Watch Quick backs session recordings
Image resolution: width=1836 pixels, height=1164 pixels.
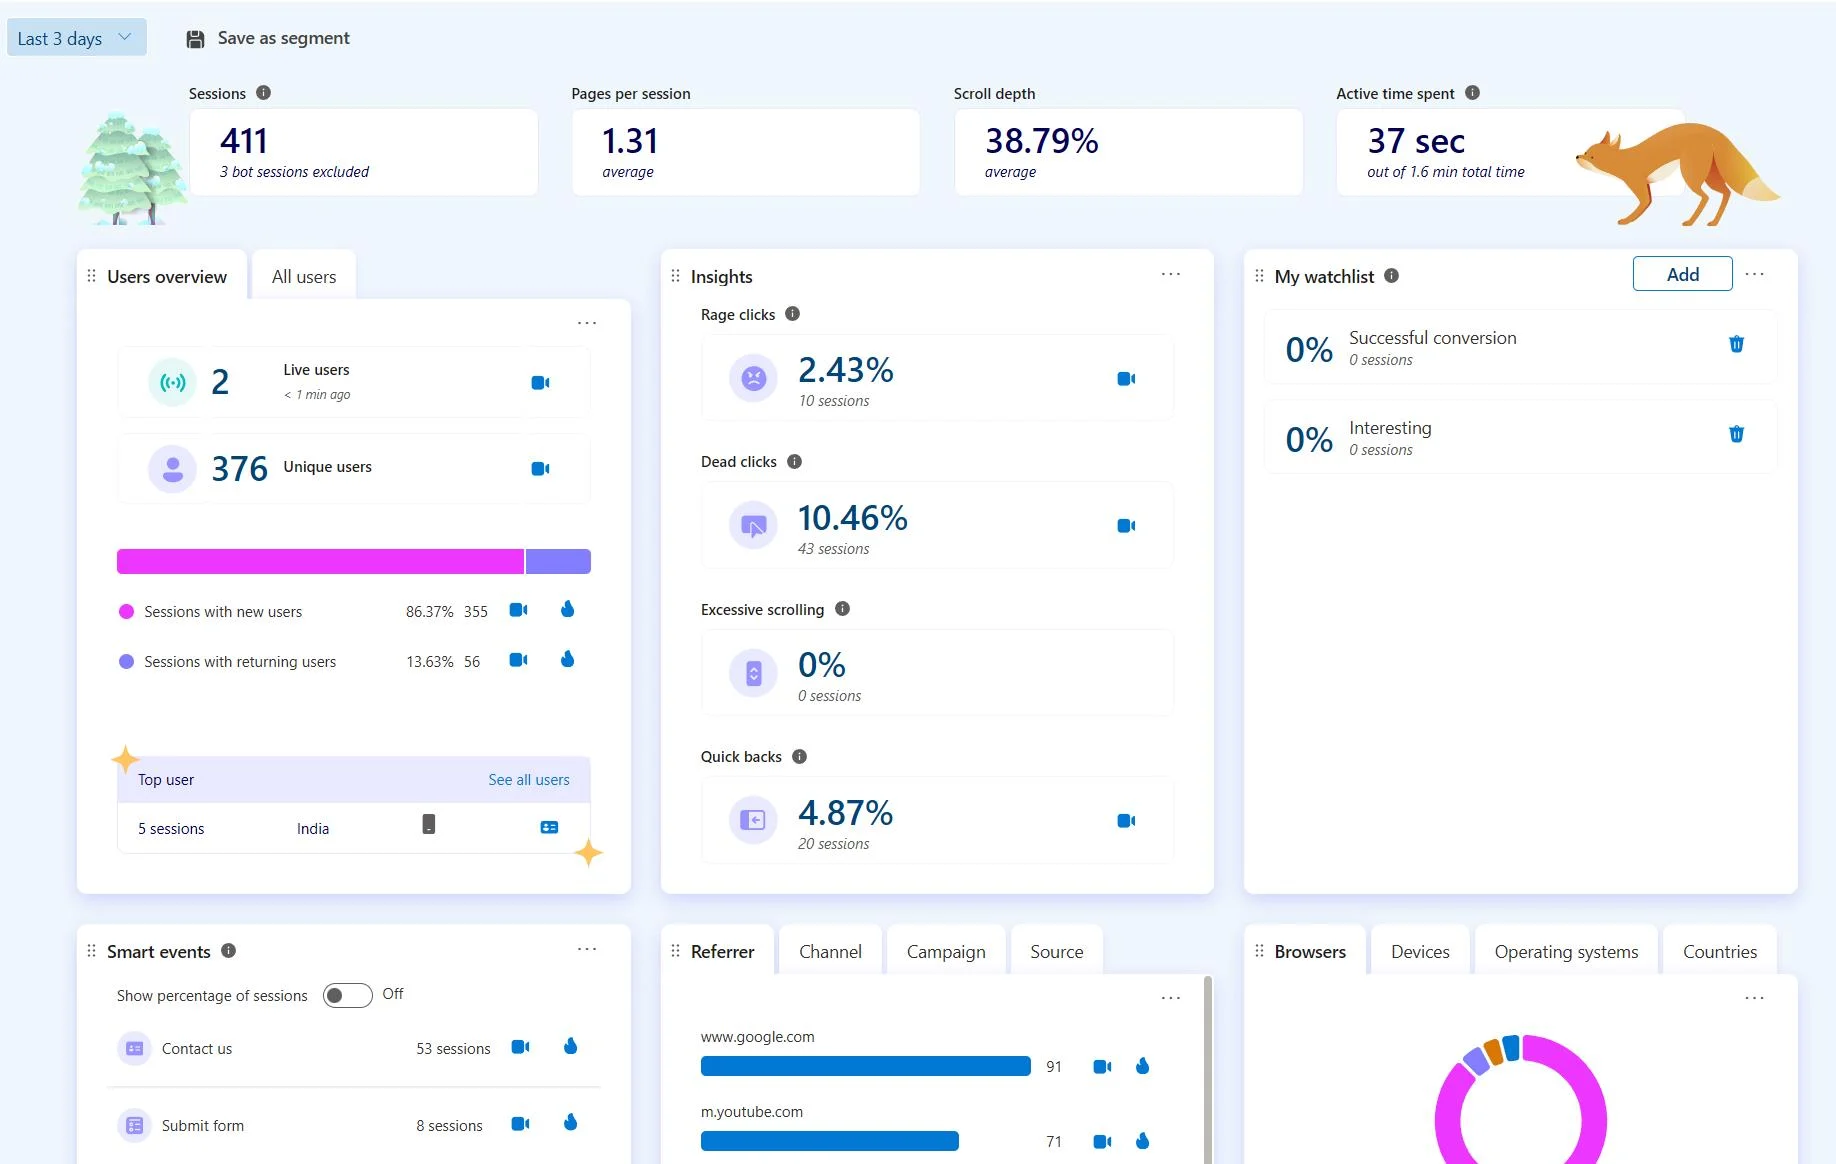pyautogui.click(x=1126, y=821)
